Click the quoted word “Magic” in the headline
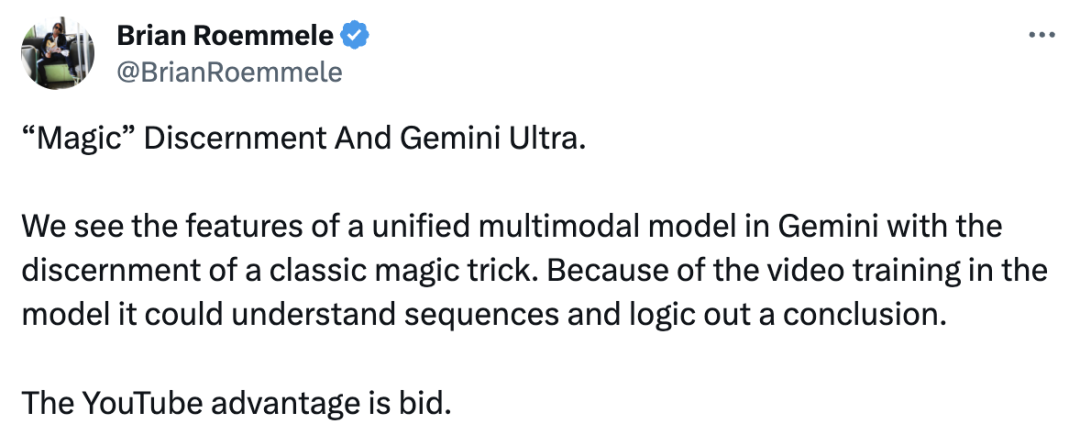This screenshot has height=424, width=1080. pyautogui.click(x=79, y=139)
